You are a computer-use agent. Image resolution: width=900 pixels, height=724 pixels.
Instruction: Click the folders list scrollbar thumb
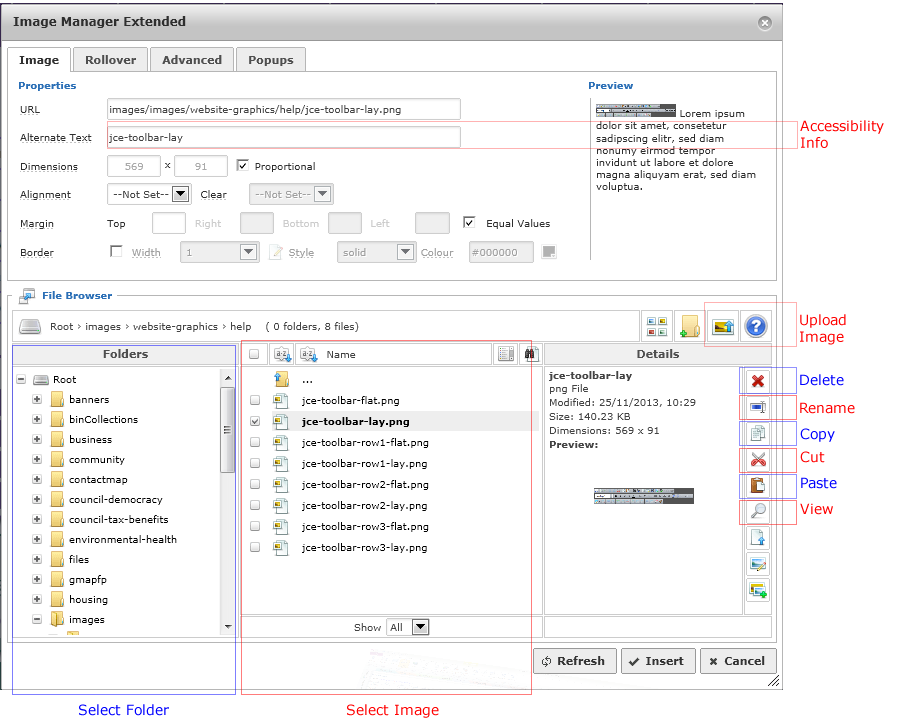pos(228,429)
